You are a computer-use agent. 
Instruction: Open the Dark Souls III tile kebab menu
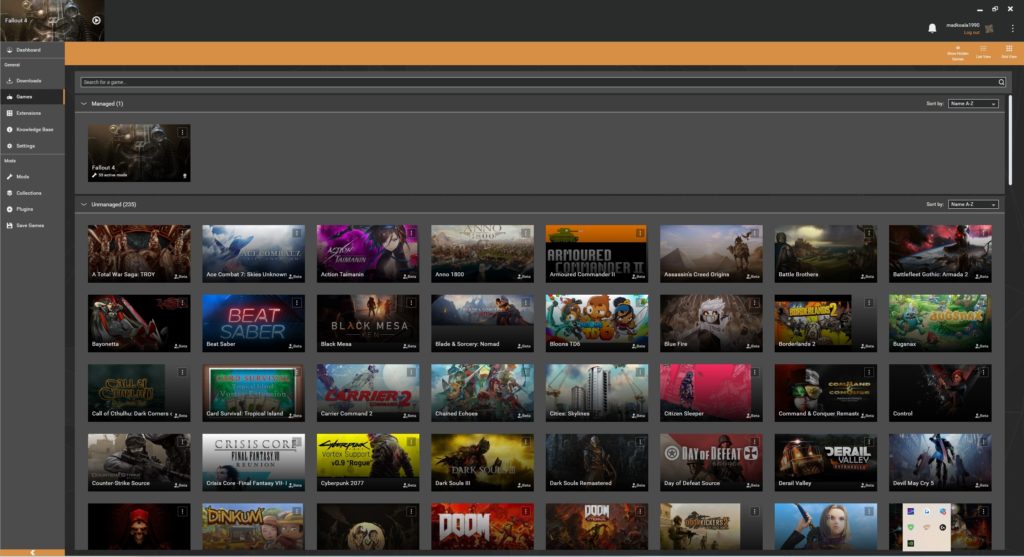tap(525, 441)
